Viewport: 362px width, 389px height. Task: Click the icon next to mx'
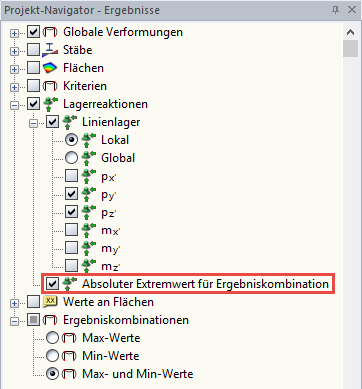[x=89, y=230]
